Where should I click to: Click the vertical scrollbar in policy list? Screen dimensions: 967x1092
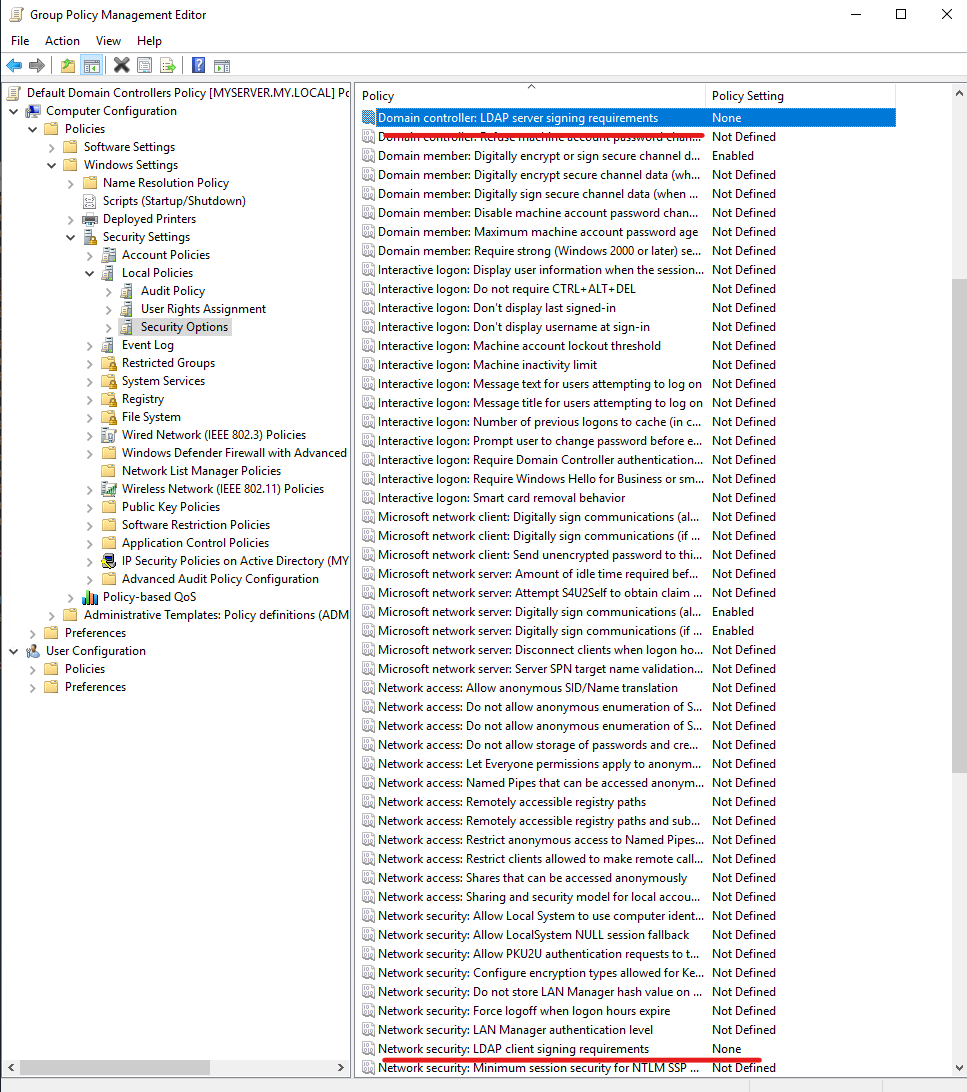(x=958, y=520)
